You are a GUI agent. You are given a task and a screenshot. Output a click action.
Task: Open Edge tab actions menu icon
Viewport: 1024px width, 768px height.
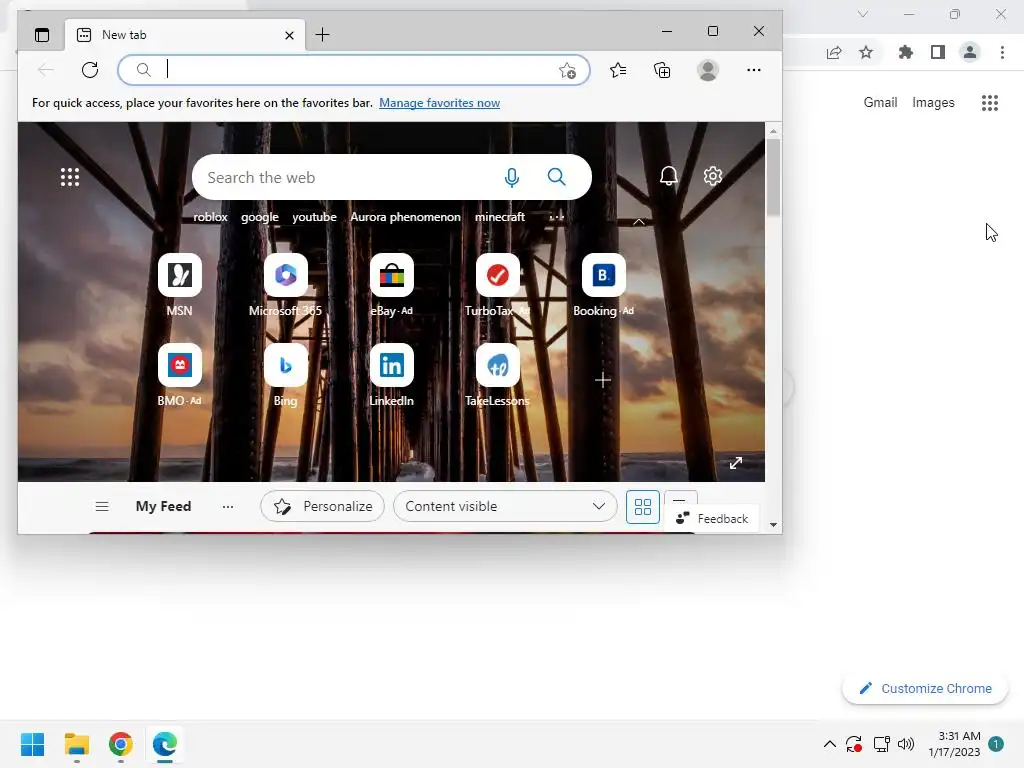[x=42, y=35]
